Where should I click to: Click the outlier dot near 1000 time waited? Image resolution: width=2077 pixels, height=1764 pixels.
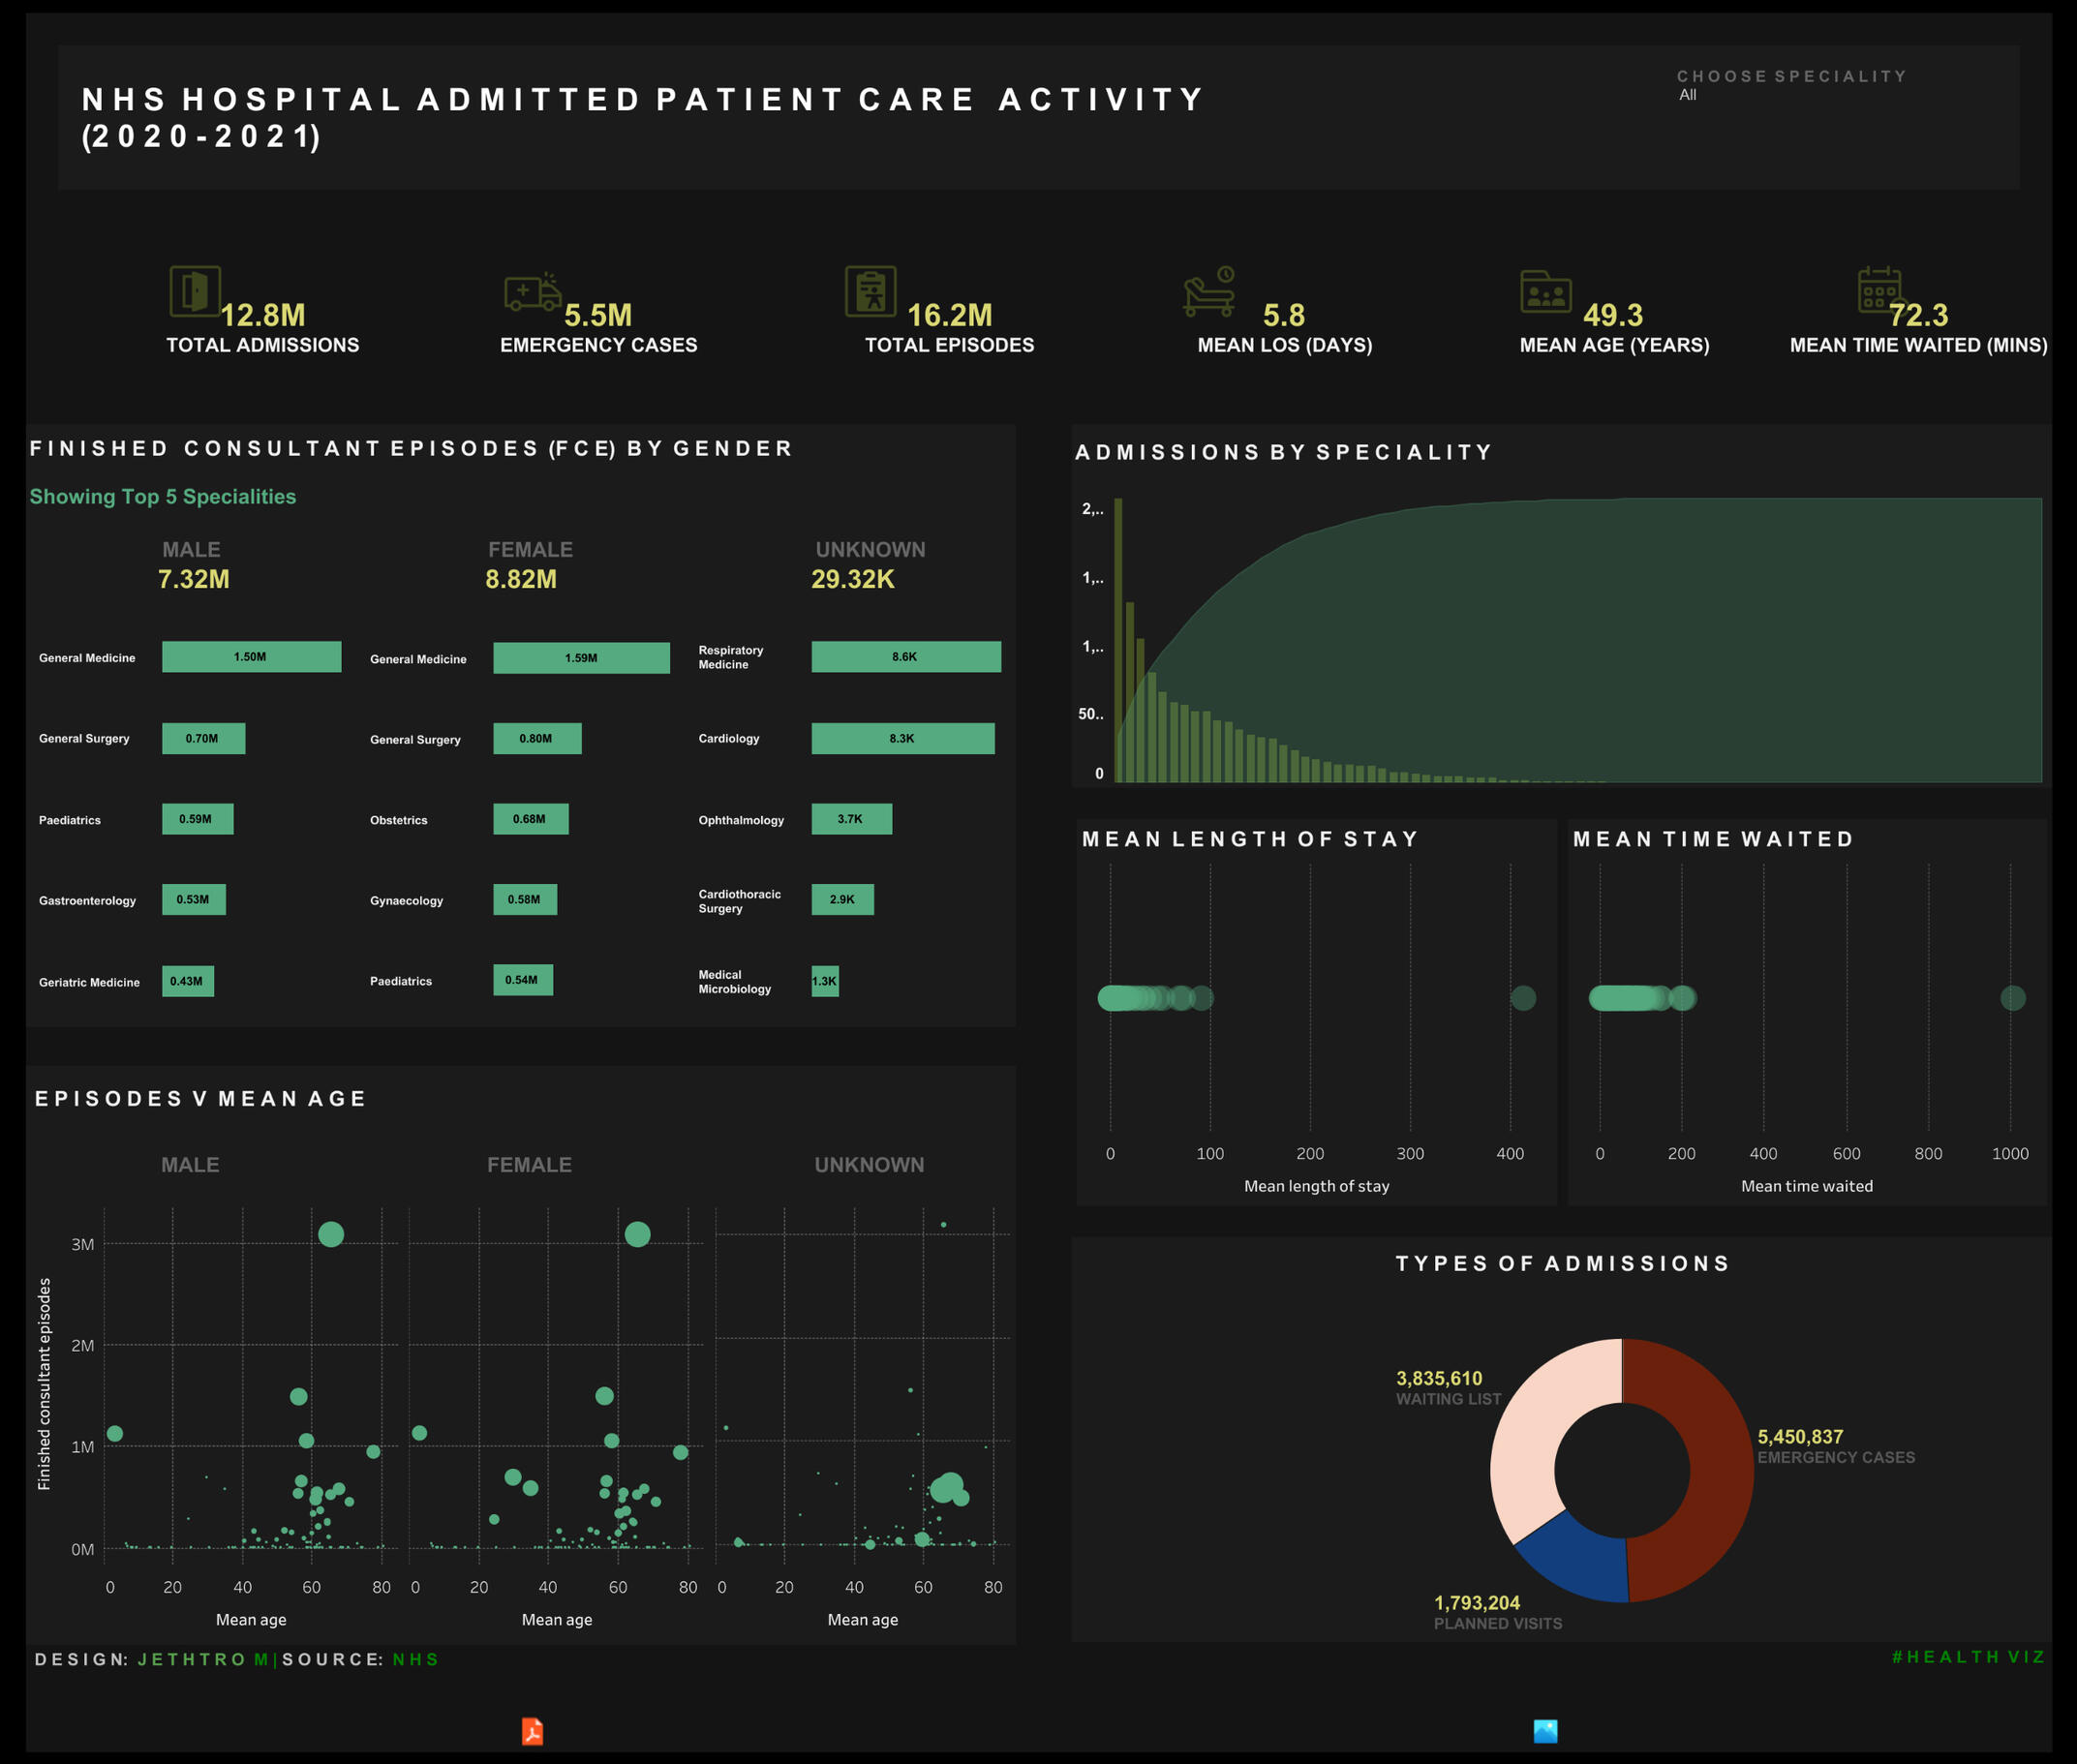point(2012,998)
